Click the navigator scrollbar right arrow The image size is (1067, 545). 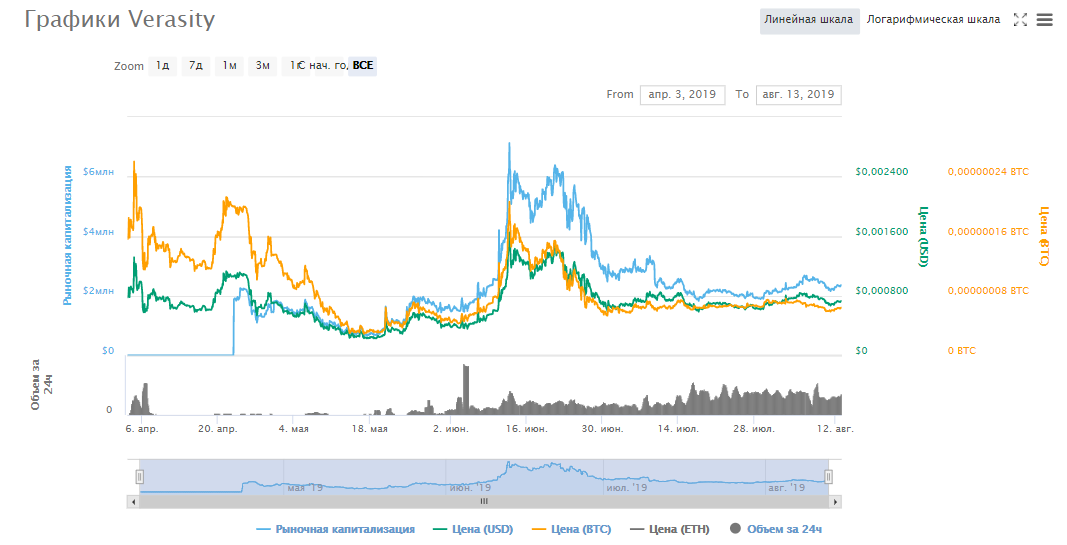(836, 501)
